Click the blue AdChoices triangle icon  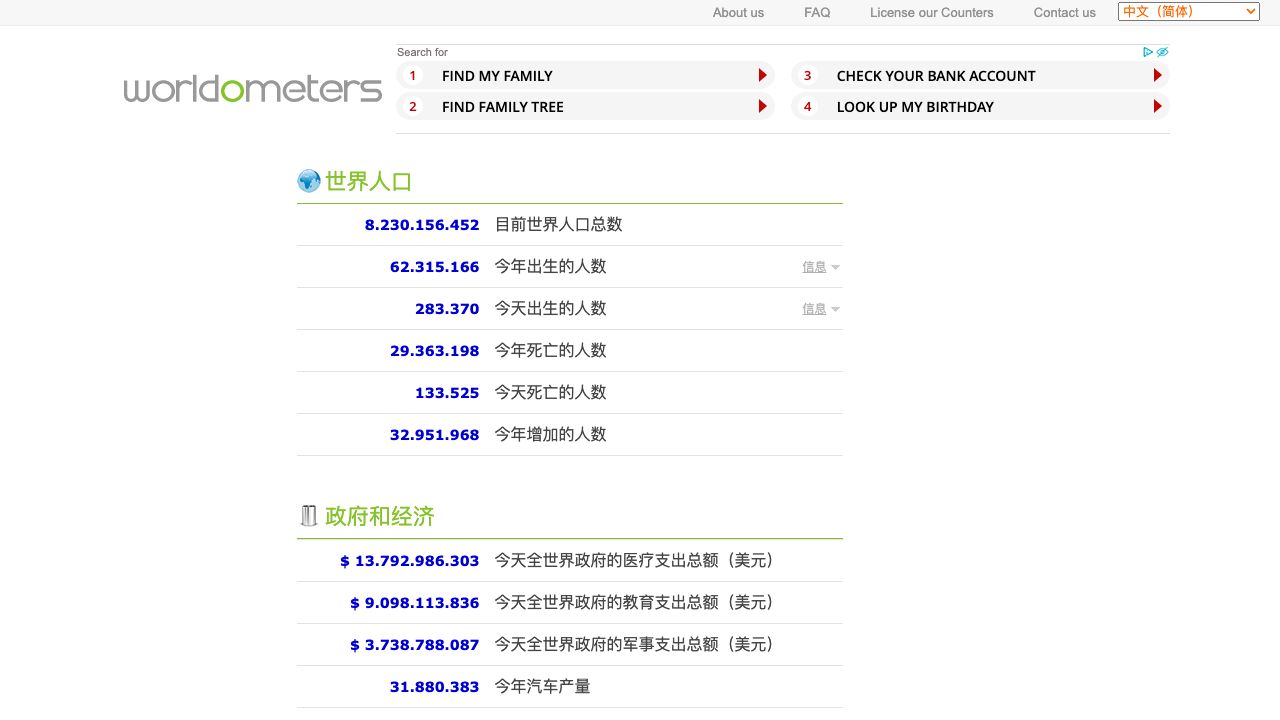point(1148,52)
